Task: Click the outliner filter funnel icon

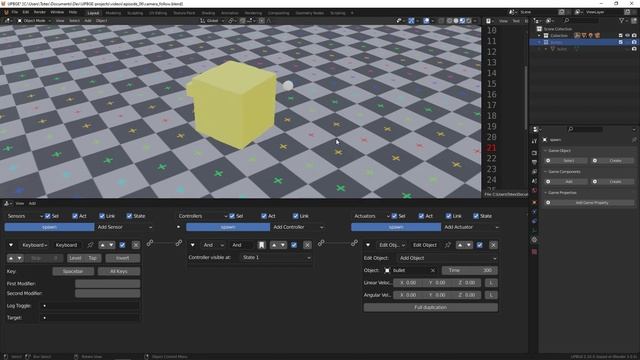Action: coord(621,20)
